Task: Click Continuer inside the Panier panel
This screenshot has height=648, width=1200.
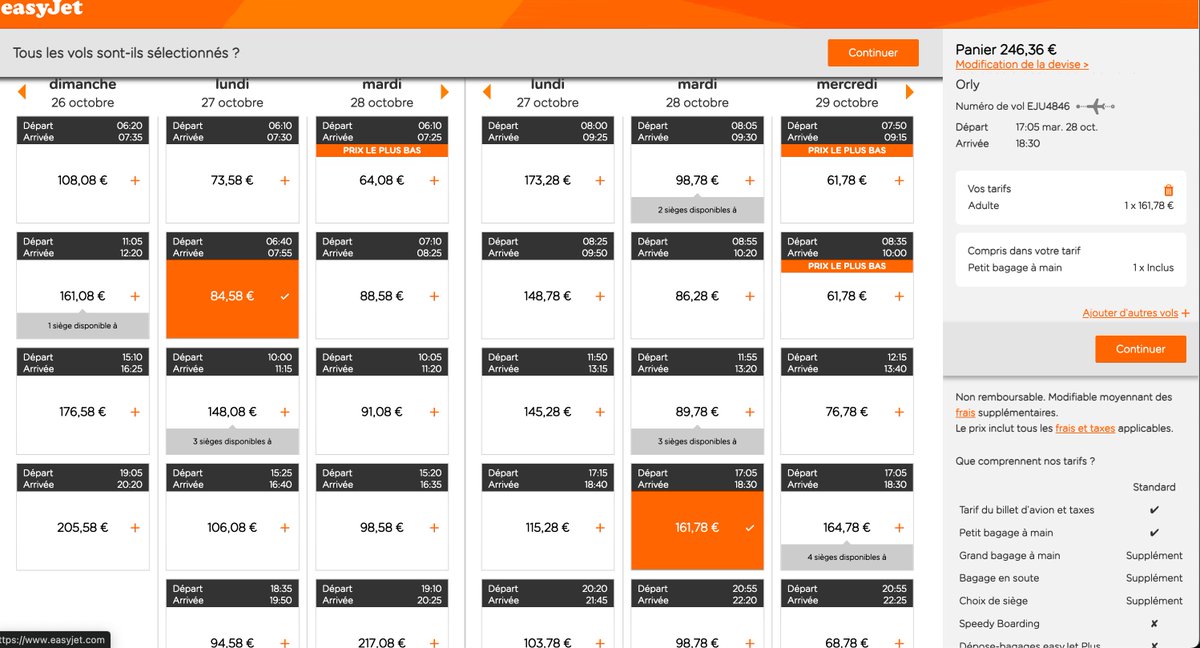Action: pyautogui.click(x=1141, y=349)
